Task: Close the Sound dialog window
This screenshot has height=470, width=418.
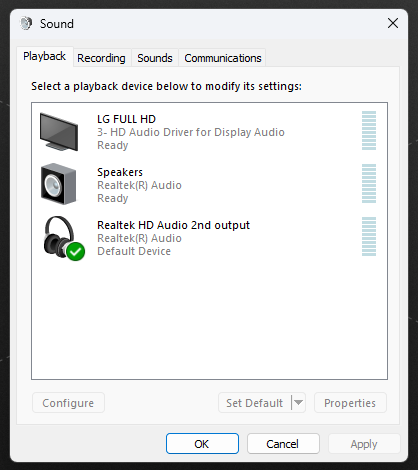Action: (x=393, y=23)
